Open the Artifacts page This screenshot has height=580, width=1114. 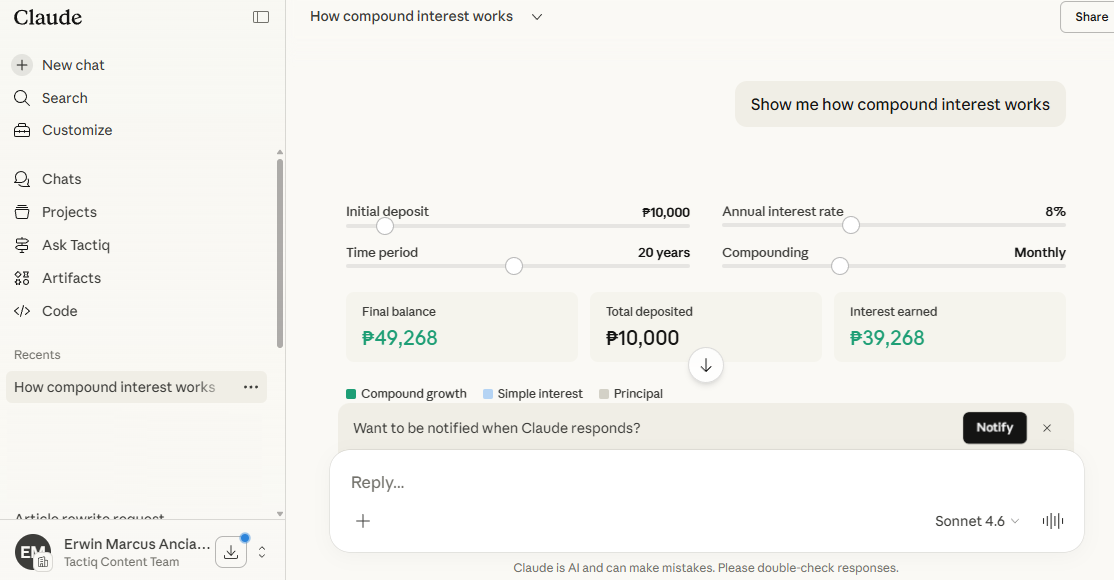pos(57,278)
